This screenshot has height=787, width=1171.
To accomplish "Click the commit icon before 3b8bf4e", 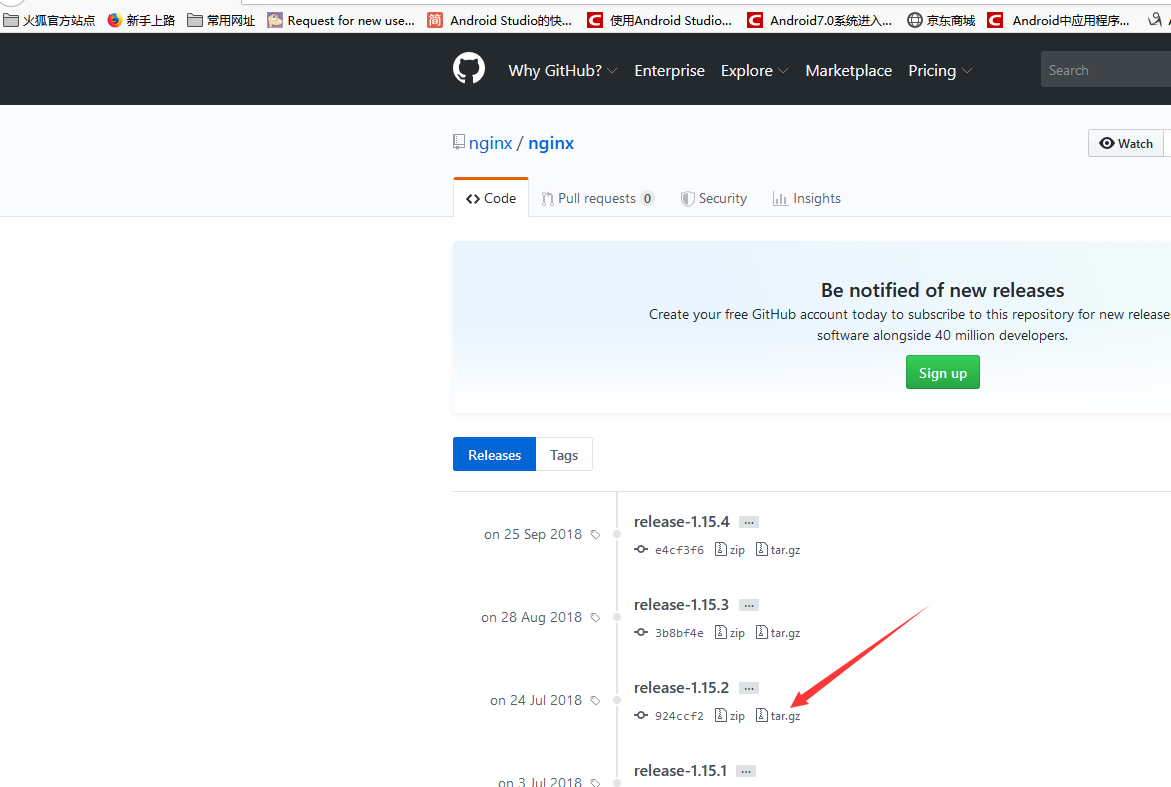I will pos(641,632).
